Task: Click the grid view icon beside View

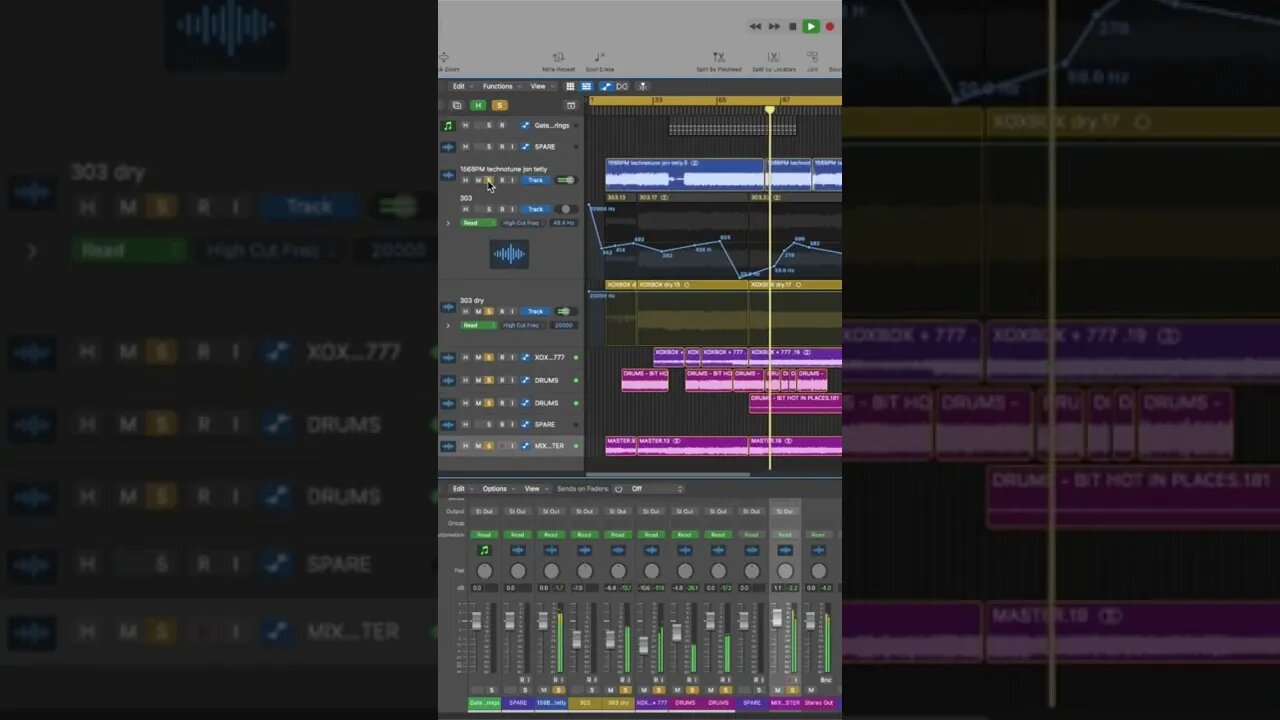Action: point(570,87)
